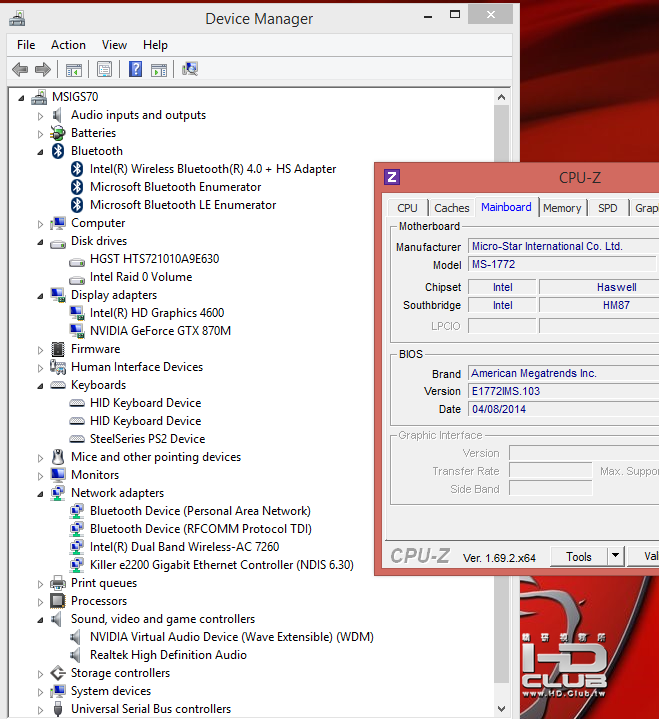Click the Realtek High Definition Audio icon
659x719 pixels.
[76, 655]
